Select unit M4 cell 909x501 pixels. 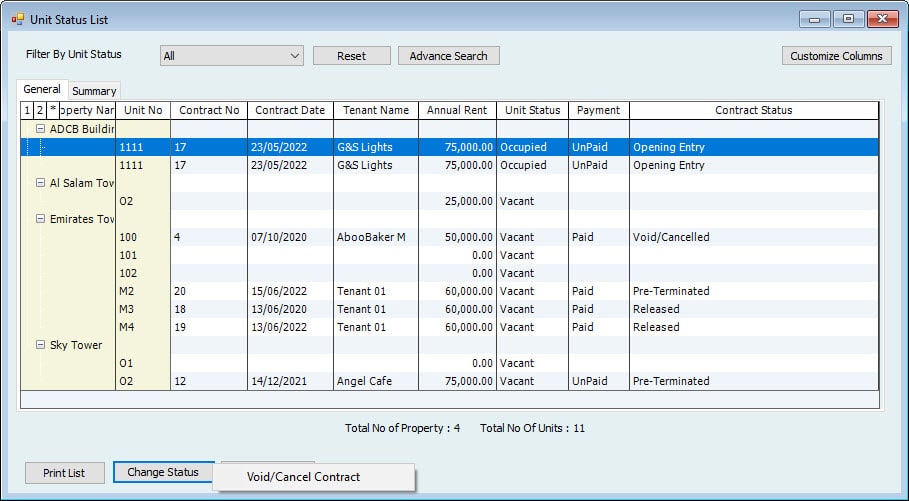(x=143, y=326)
